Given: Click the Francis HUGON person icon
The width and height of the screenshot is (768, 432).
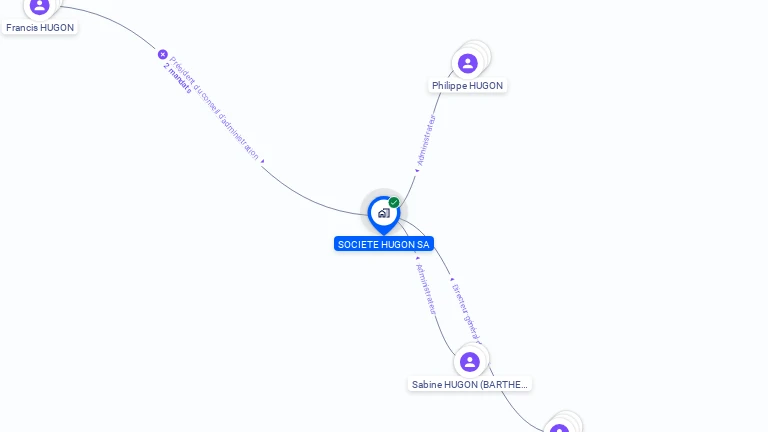Looking at the screenshot, I should [x=40, y=6].
